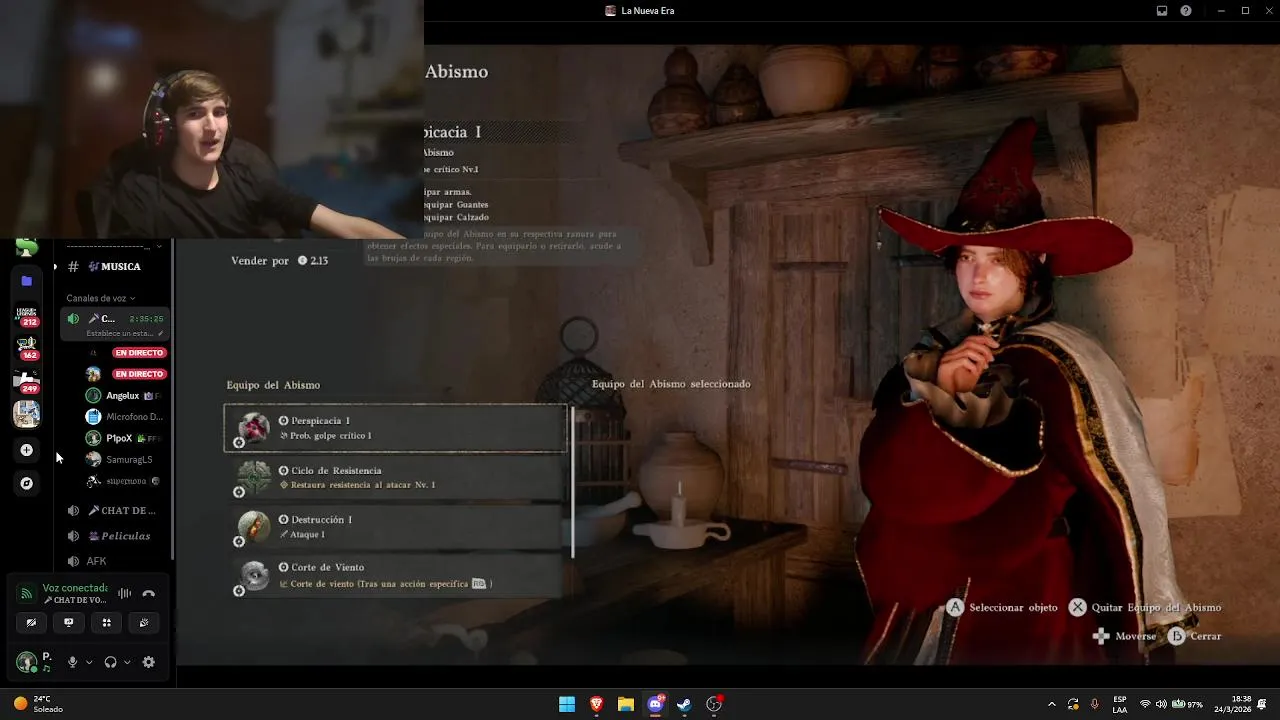Deafen with the Discord headphones icon
1280x720 pixels.
110,662
